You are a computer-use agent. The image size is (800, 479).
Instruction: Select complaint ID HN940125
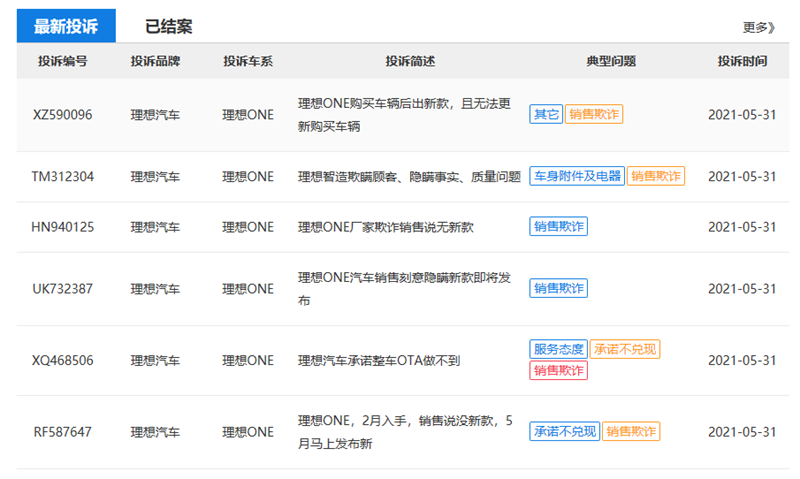[x=62, y=227]
